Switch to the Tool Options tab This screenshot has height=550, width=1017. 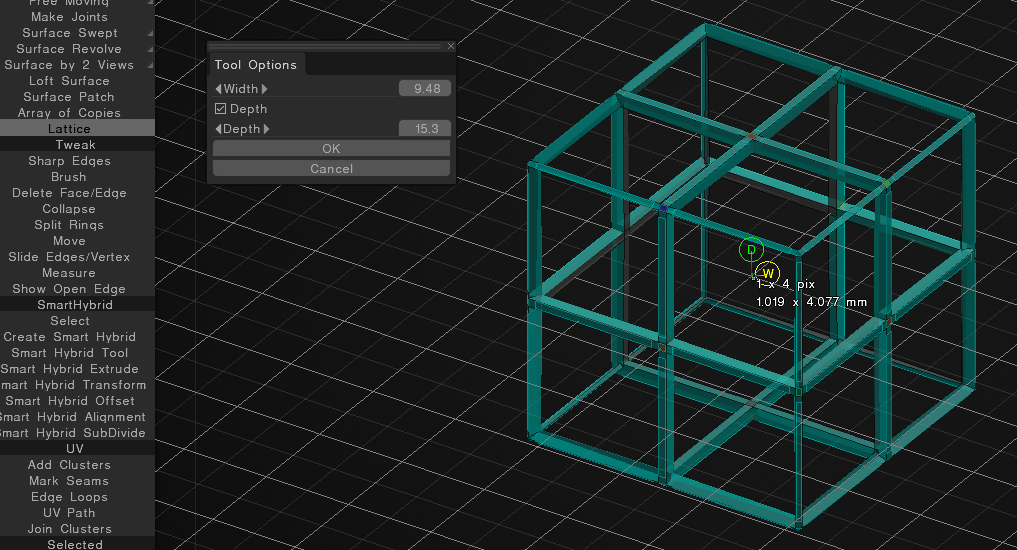tap(256, 65)
